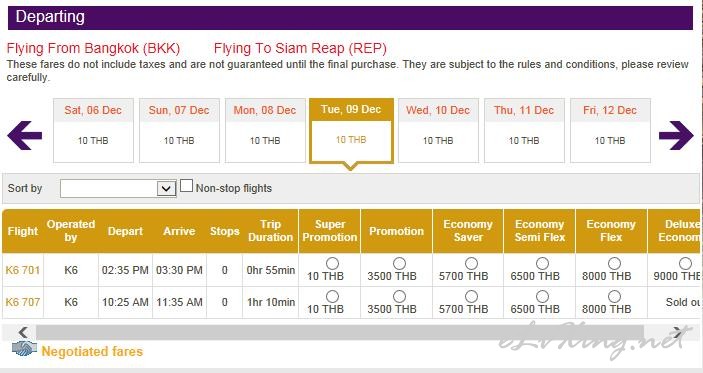This screenshot has height=373, width=703.
Task: Select the Sat, 06 Dec date tab
Action: 93,130
